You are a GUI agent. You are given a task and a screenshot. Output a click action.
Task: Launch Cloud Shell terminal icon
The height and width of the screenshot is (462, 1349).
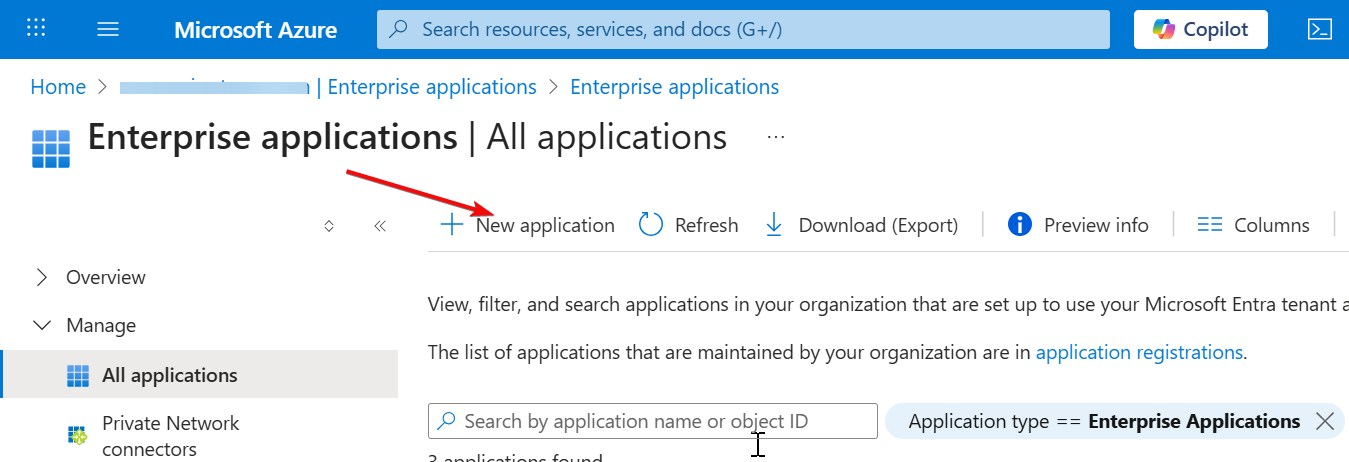(1320, 29)
